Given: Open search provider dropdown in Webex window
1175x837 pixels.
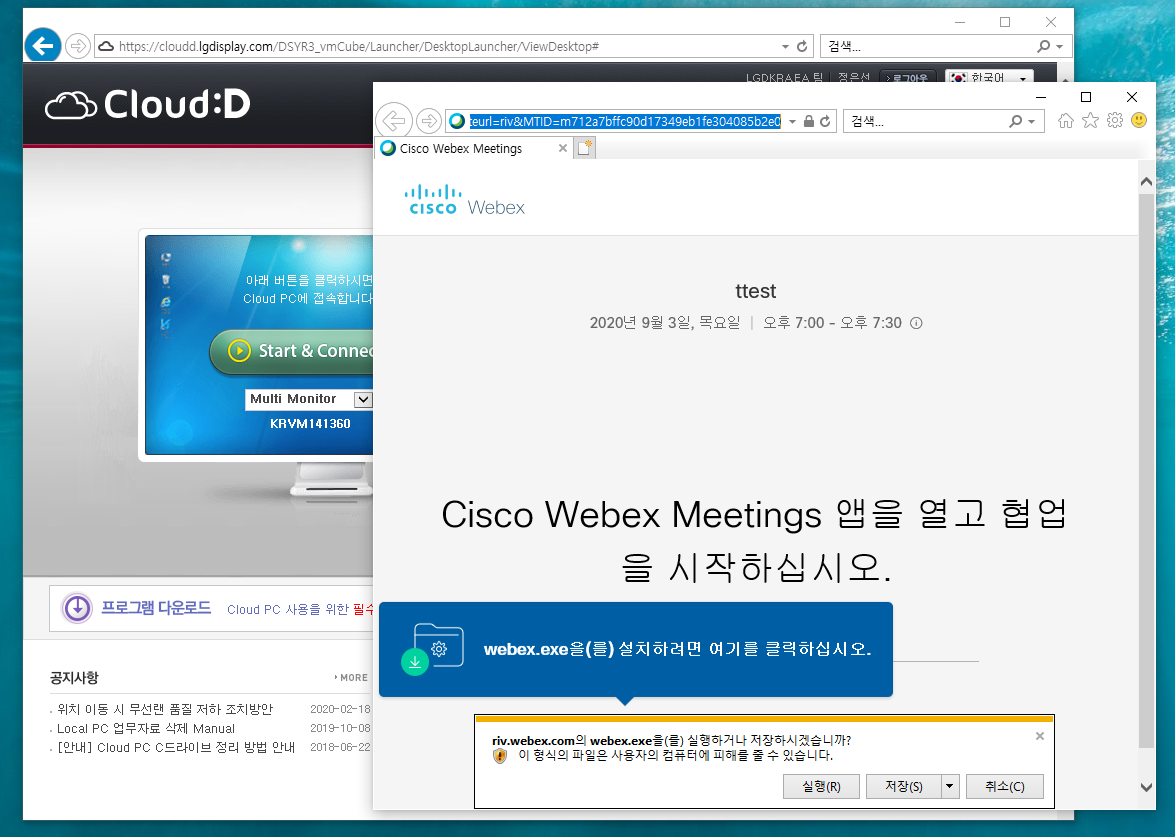Looking at the screenshot, I should 1032,121.
